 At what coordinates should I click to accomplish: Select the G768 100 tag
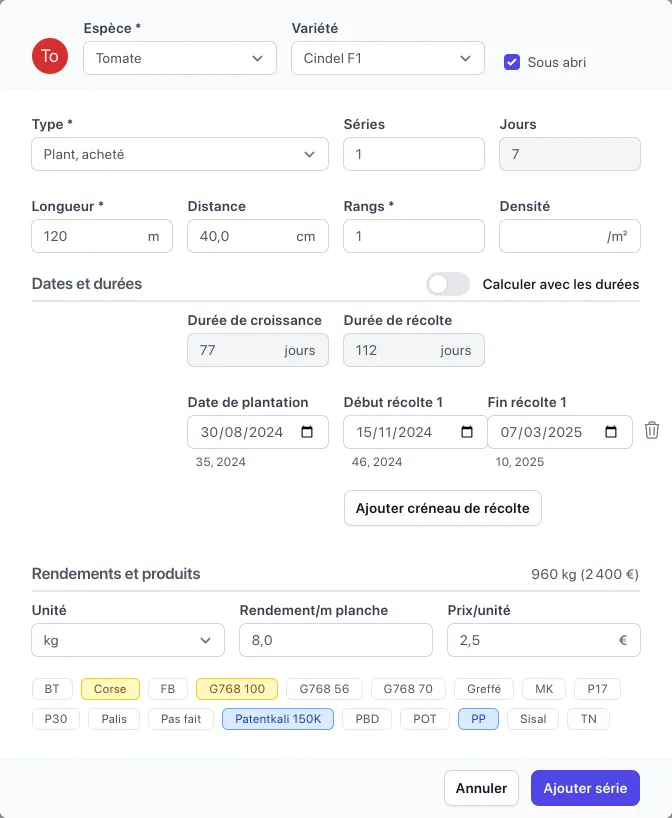tap(236, 688)
